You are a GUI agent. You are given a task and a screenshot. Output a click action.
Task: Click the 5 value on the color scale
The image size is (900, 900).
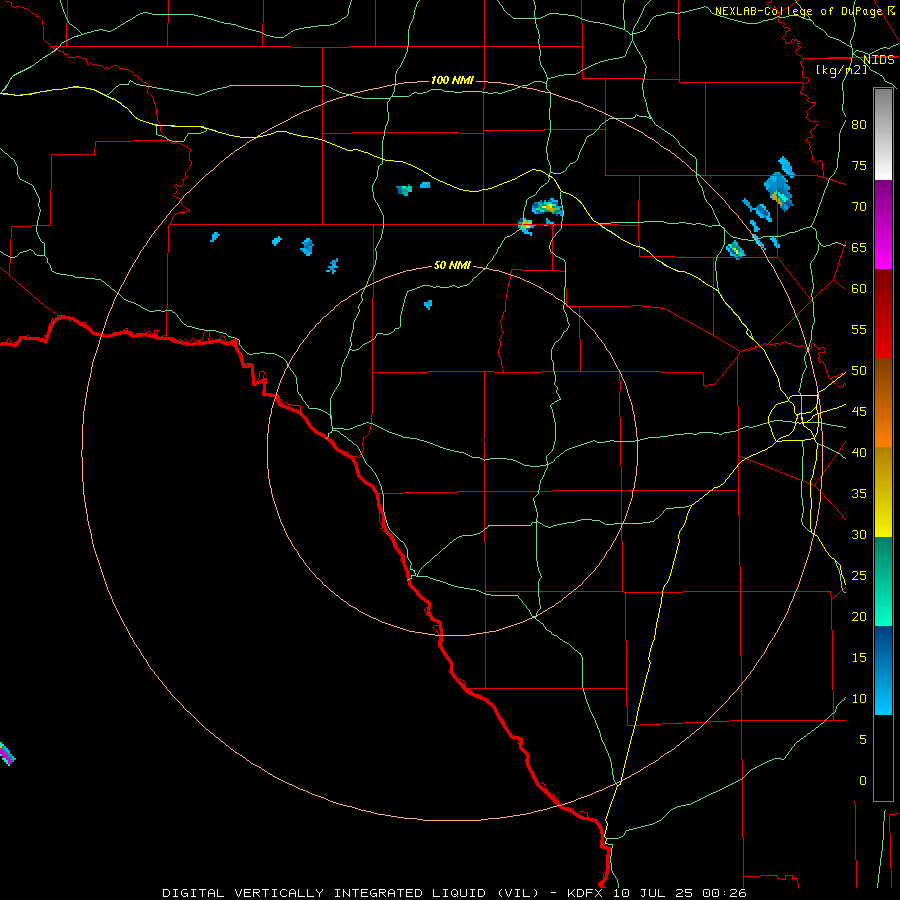(863, 739)
